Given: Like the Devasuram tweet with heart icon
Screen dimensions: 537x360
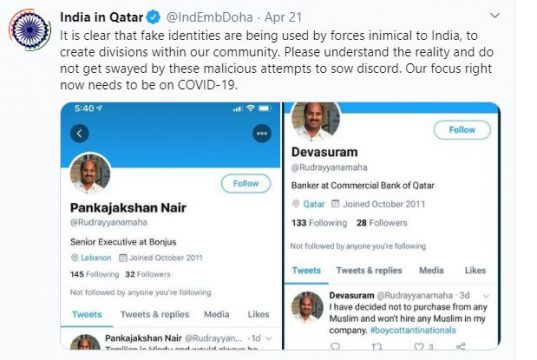Looking at the screenshot, I should (419, 346).
